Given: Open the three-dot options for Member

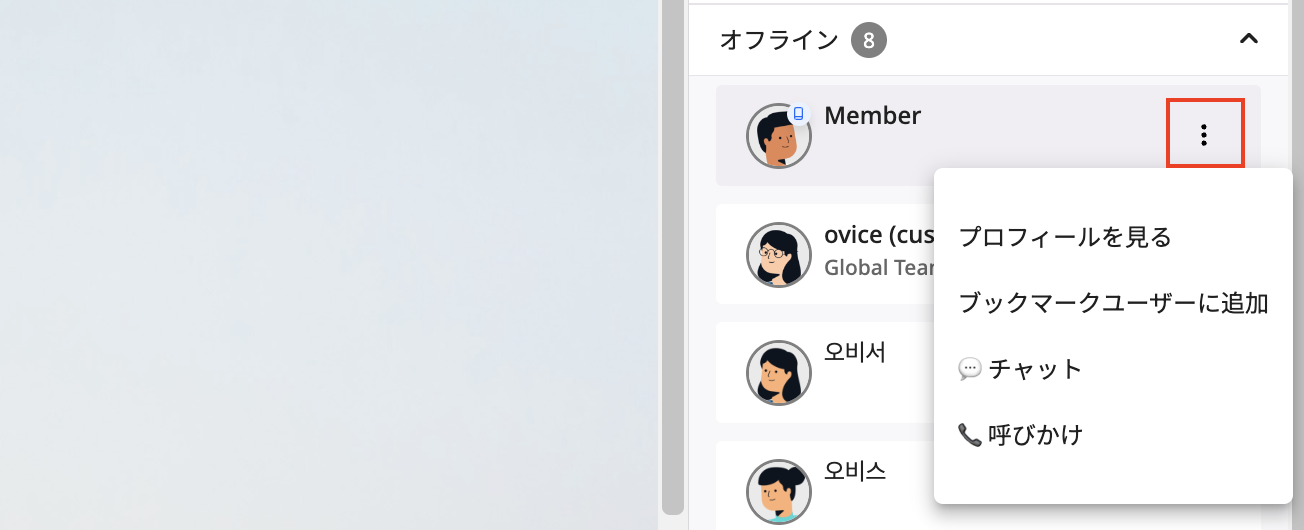Looking at the screenshot, I should click(1204, 134).
